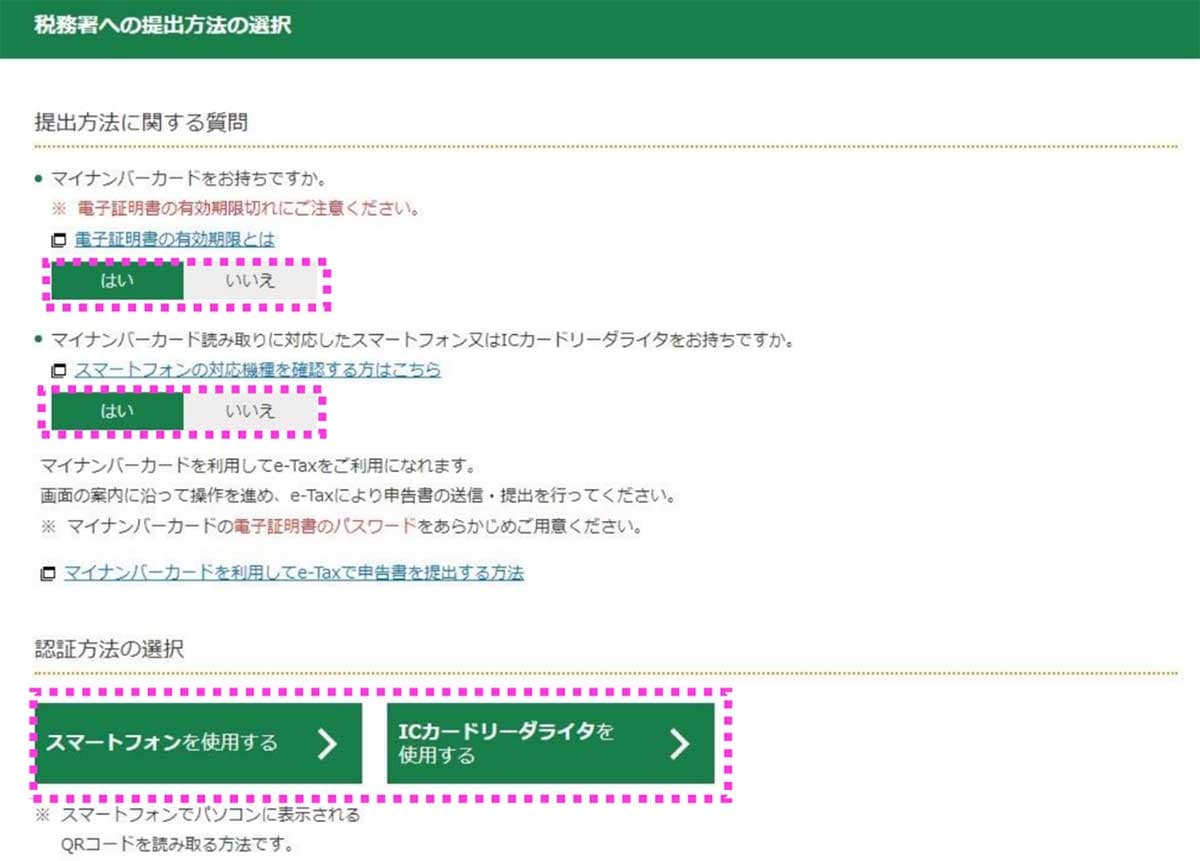Viewport: 1200px width, 861px height.
Task: Click the window icon beside 電子証明書の有効期限とは
Action: click(60, 239)
